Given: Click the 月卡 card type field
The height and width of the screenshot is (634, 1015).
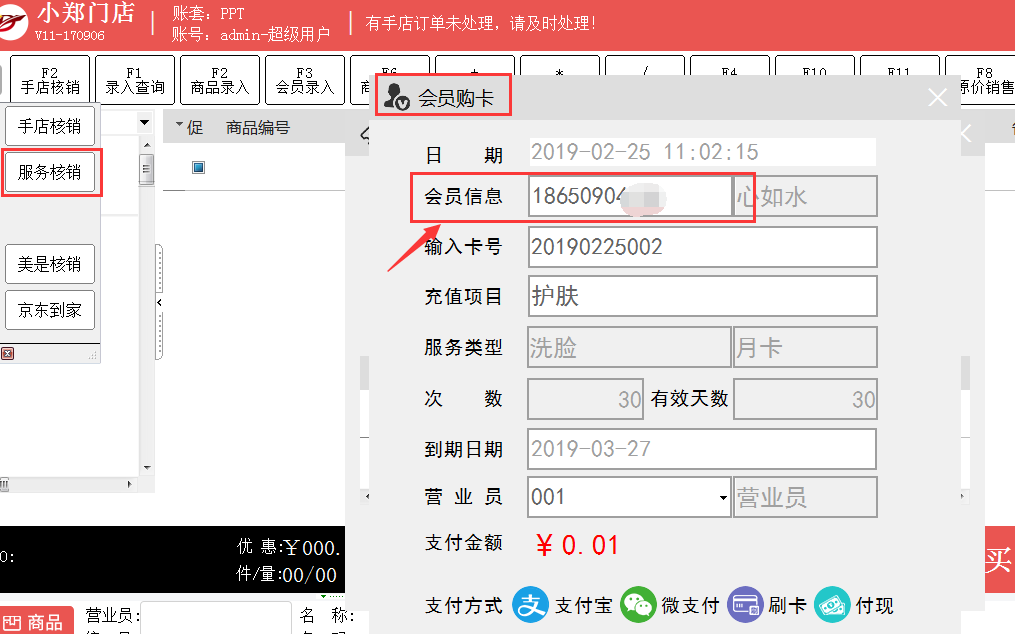Looking at the screenshot, I should point(805,347).
